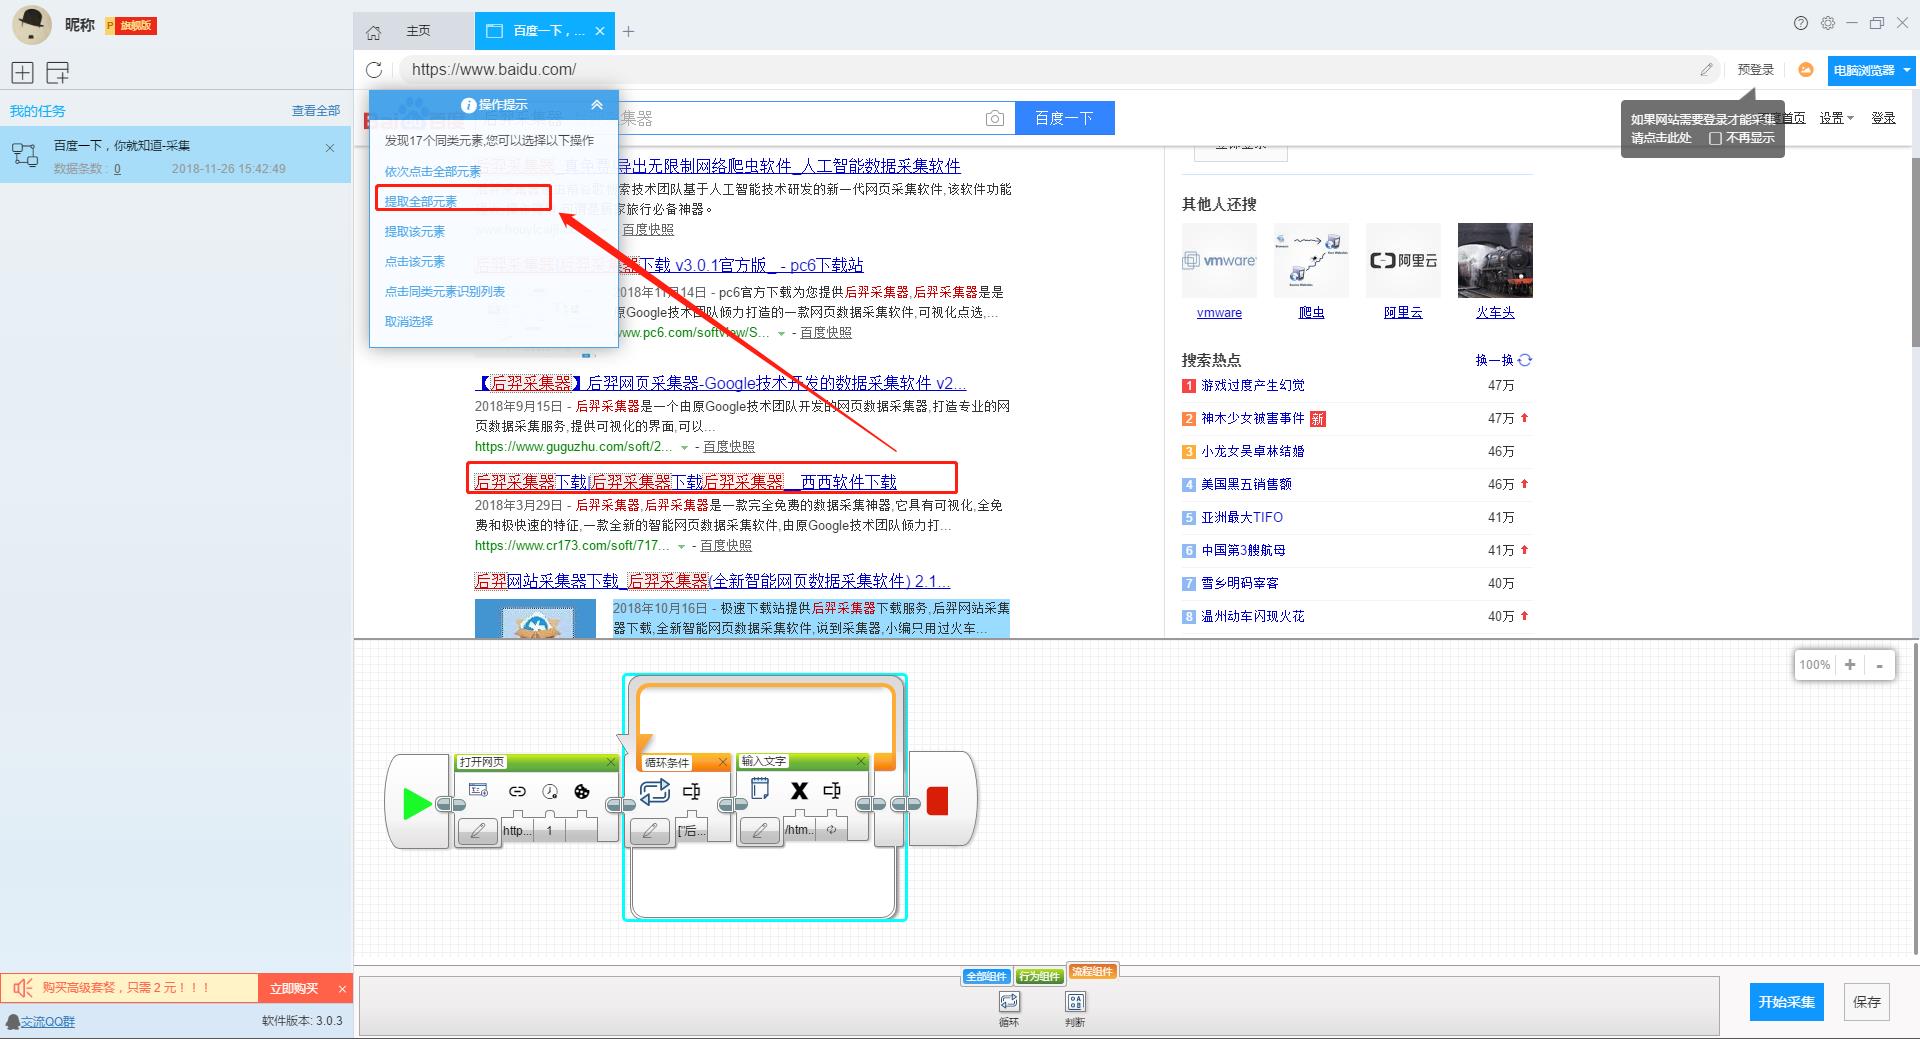Choose 点击该元素 in the hint menu
1920x1039 pixels.
click(415, 261)
